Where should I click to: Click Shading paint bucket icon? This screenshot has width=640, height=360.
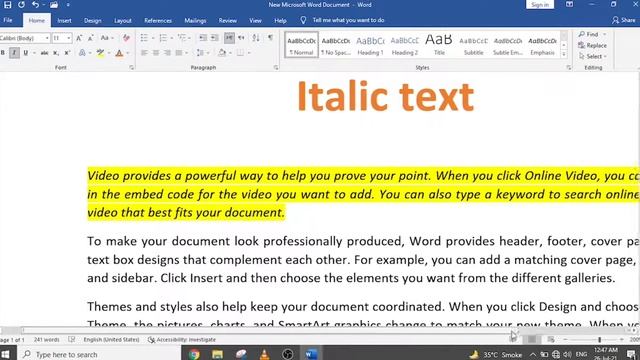click(222, 53)
